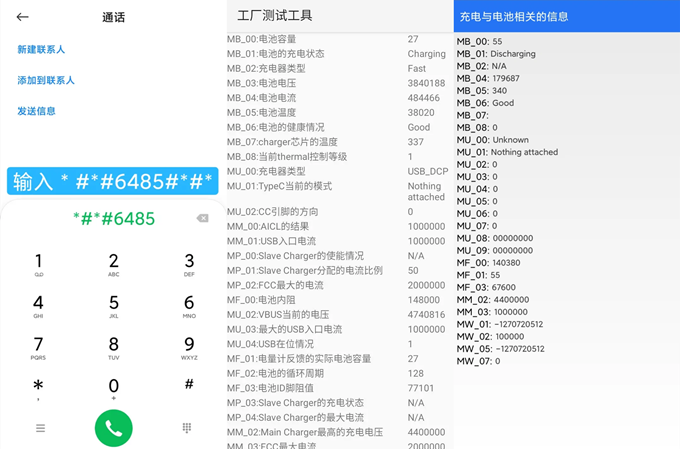Screen dimensions: 680x449
Task: Select 新建联系人 option
Action: click(41, 49)
